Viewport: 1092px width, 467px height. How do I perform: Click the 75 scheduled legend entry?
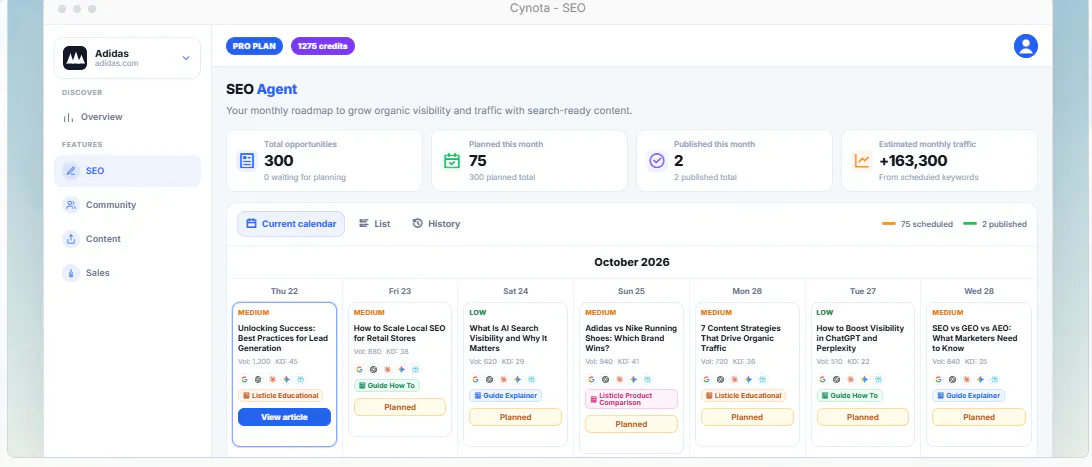(916, 224)
